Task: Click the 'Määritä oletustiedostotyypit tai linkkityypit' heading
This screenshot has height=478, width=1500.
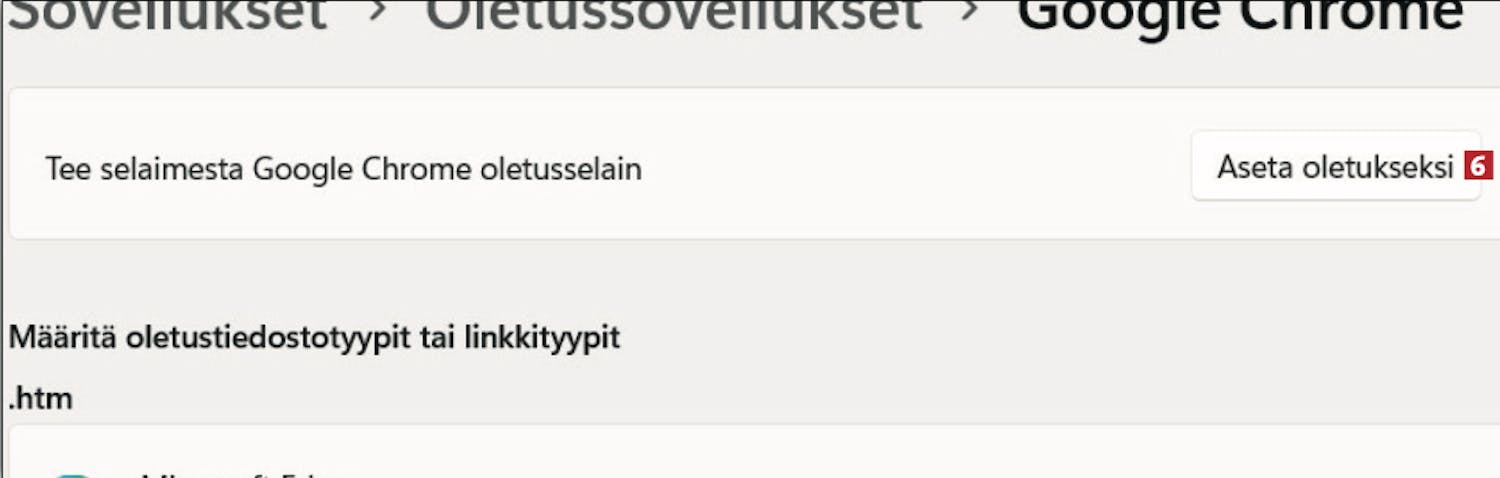Action: tap(314, 338)
